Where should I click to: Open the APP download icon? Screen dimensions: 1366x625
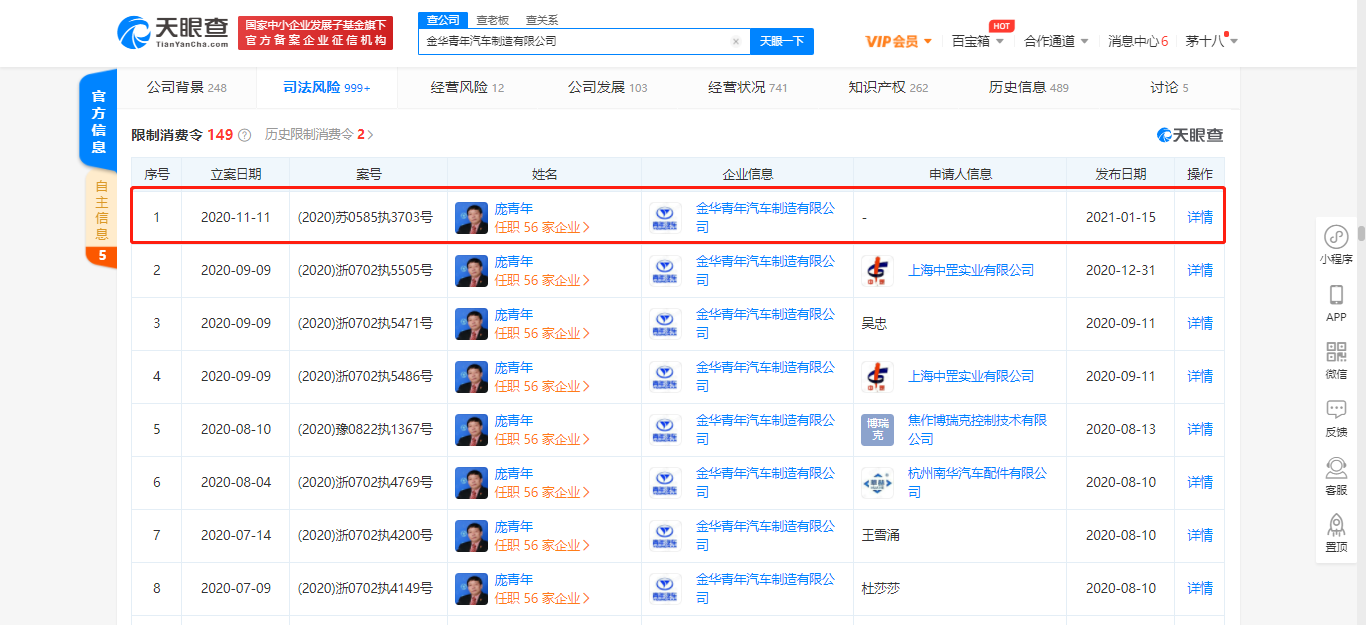(1336, 296)
